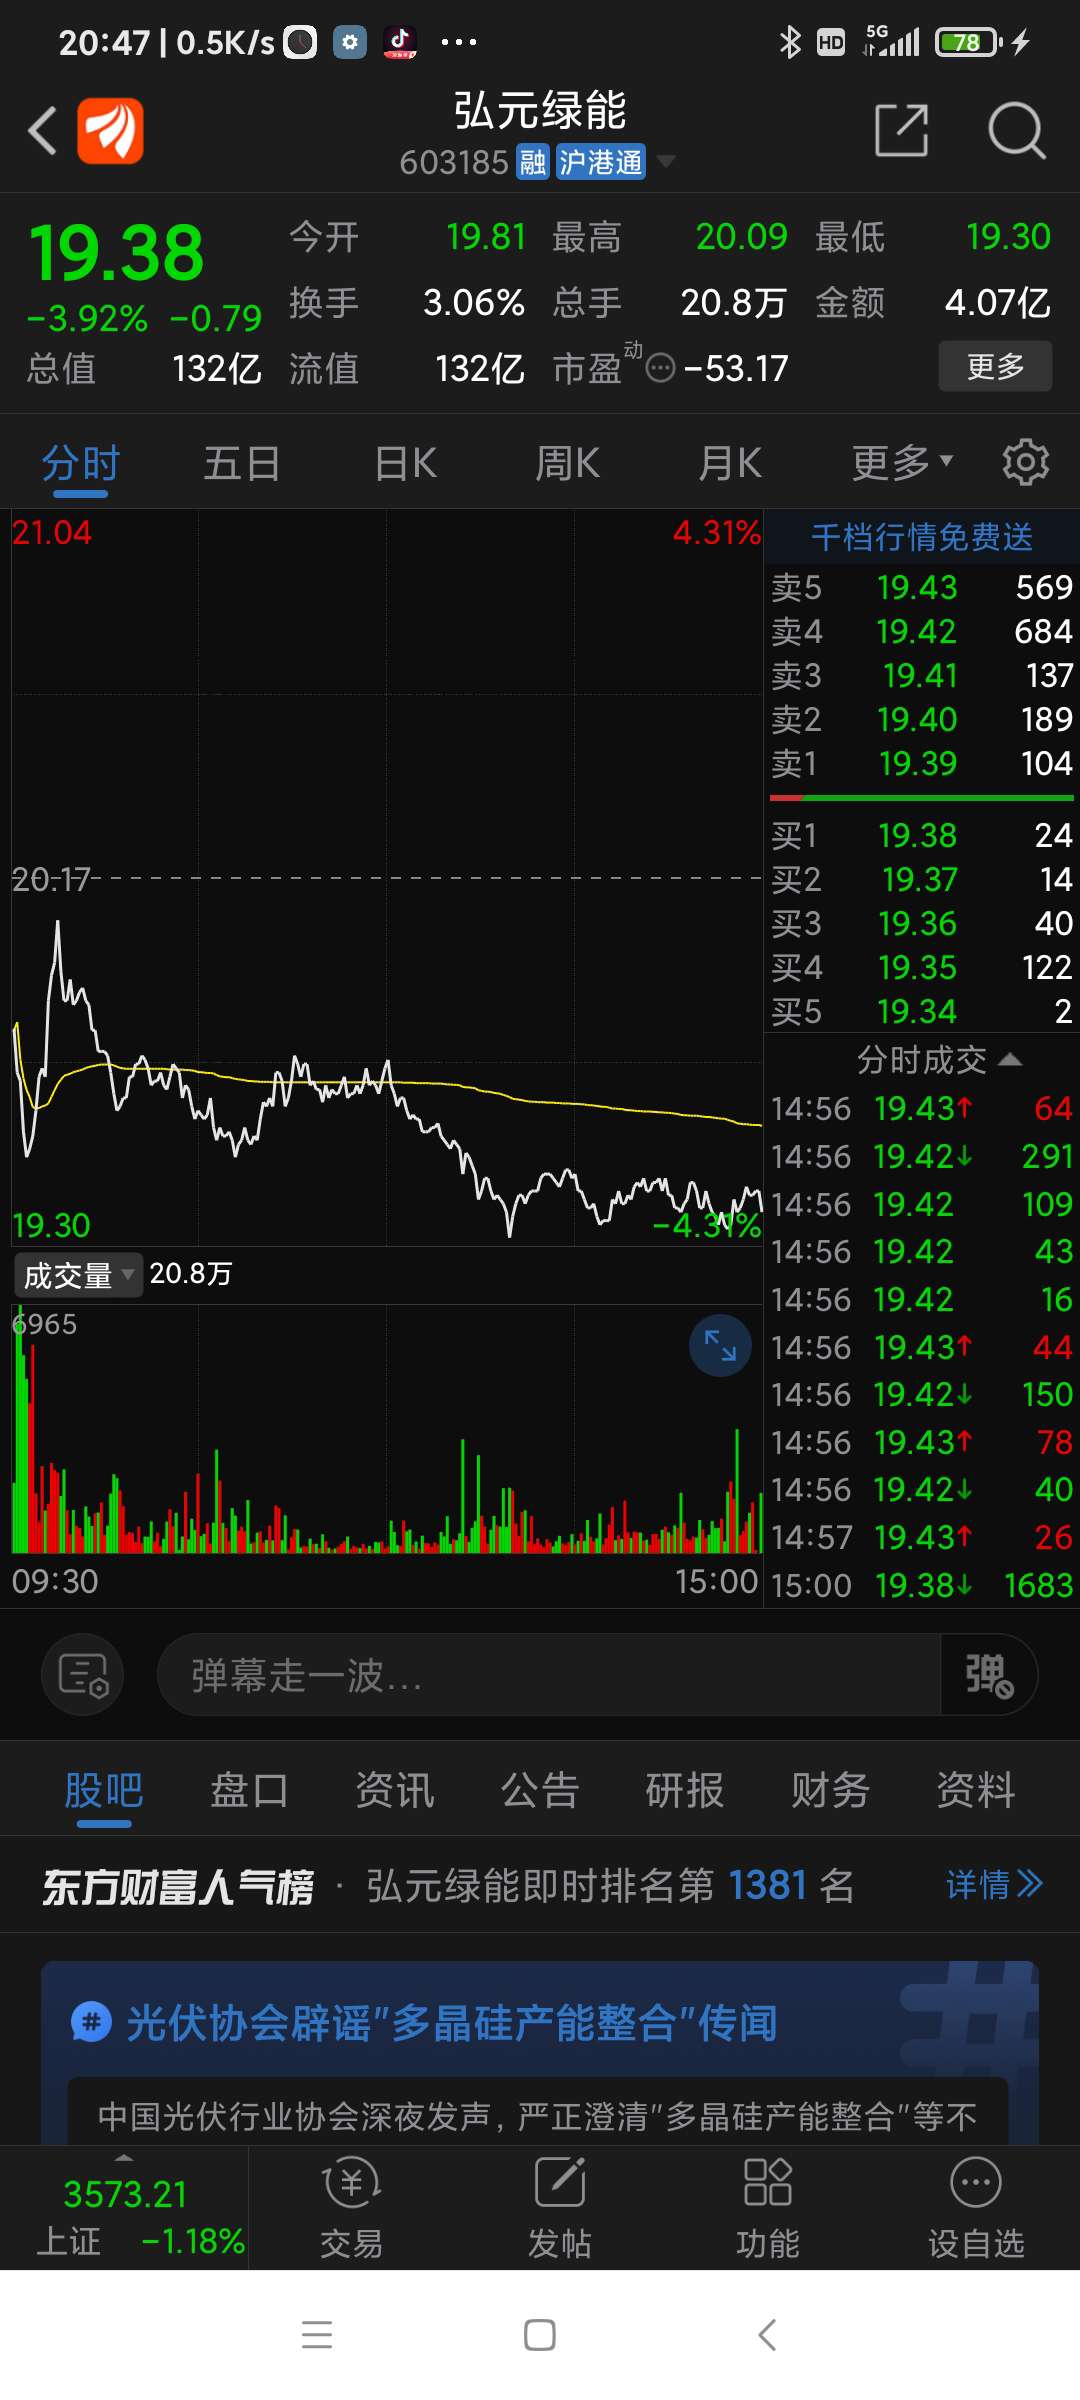This screenshot has width=1080, height=2400.
Task: Open the danmaku settings list icon
Action: (83, 1674)
